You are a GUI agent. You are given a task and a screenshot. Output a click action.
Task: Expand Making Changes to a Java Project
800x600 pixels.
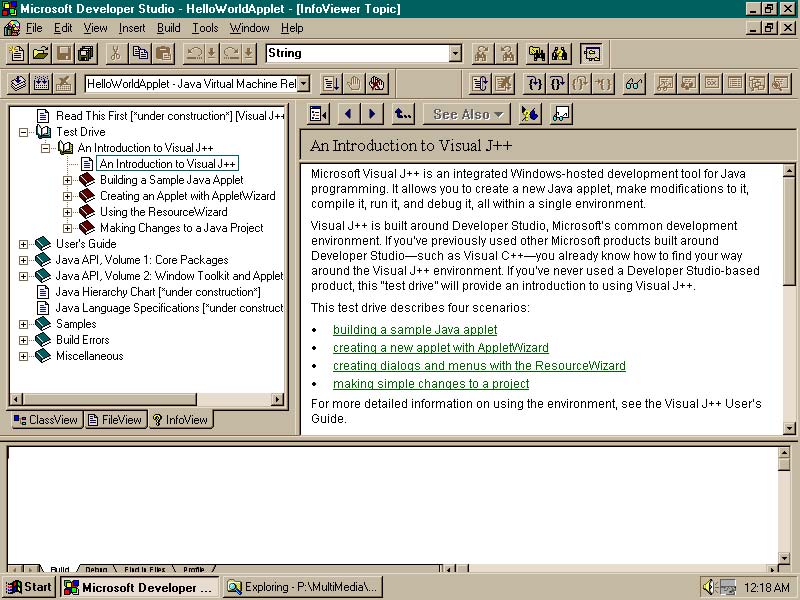[67, 228]
